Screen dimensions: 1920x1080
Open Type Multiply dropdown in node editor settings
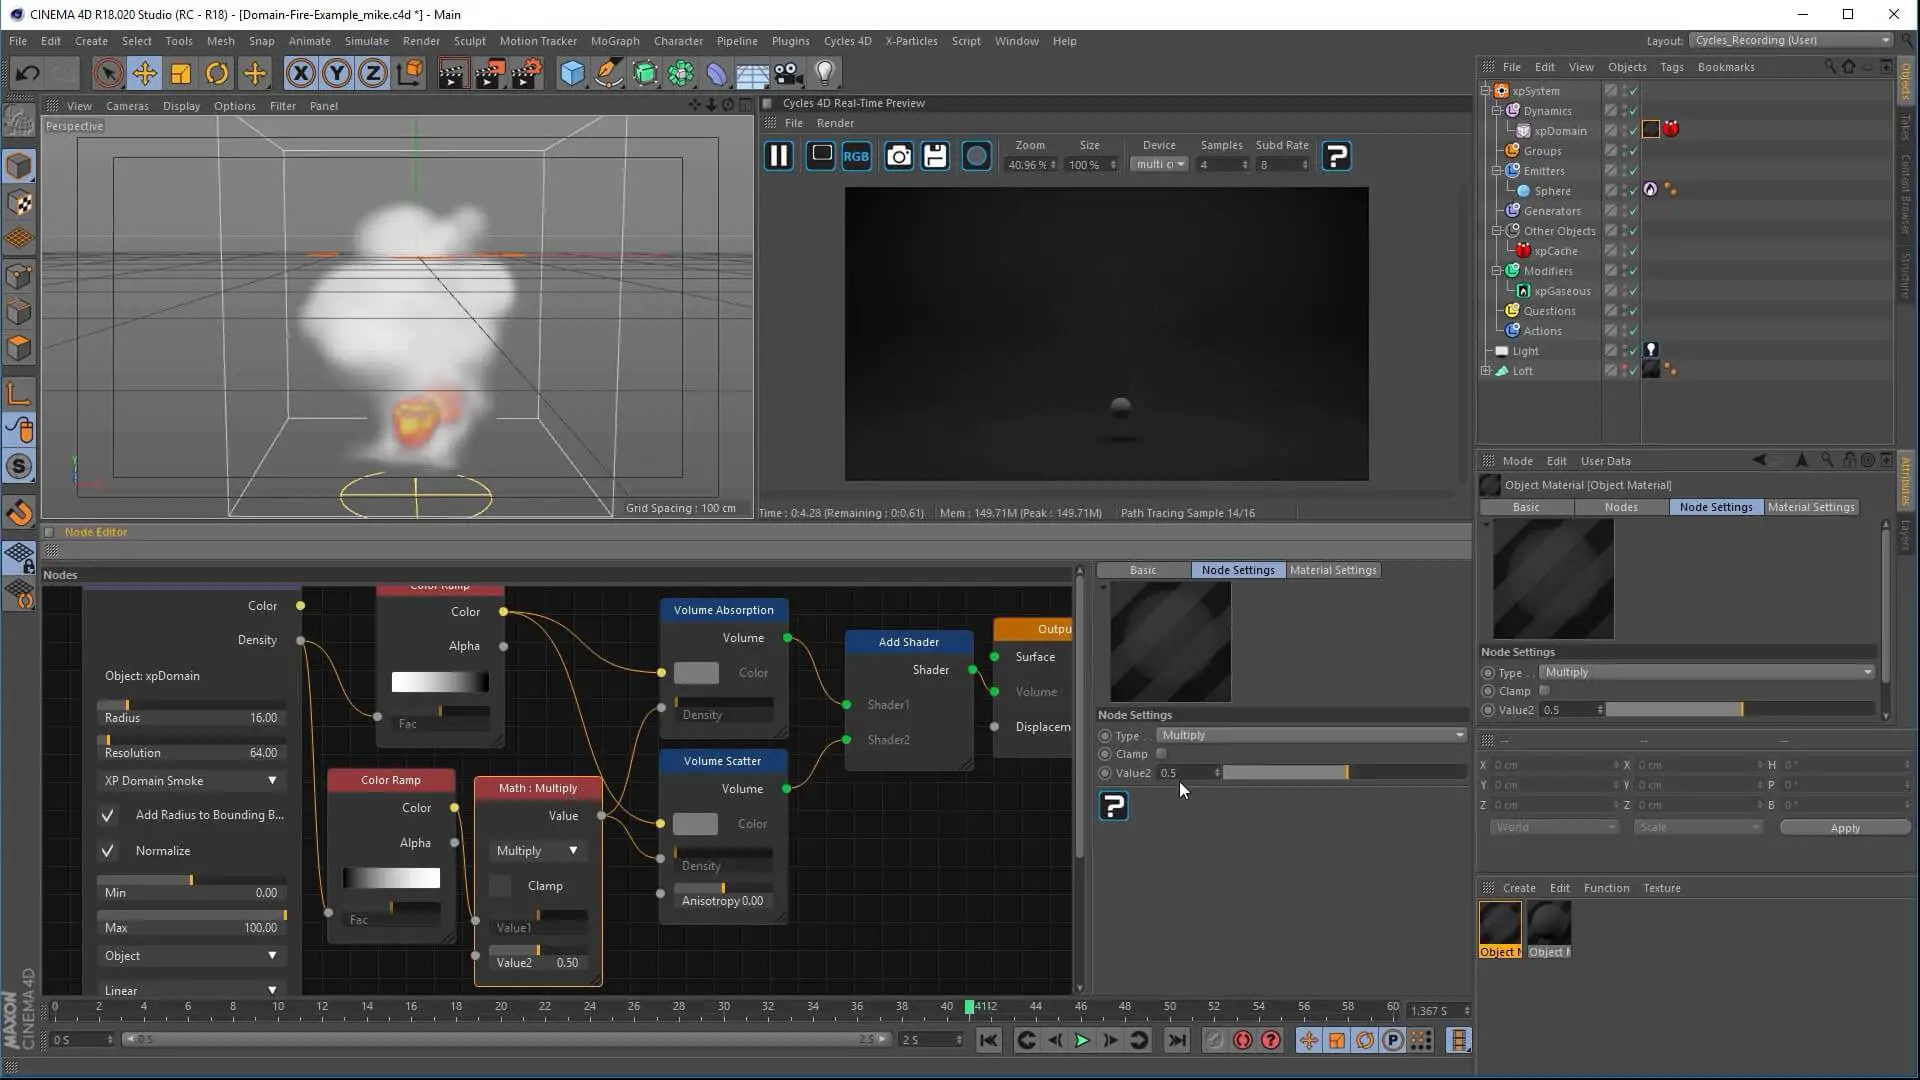1312,735
